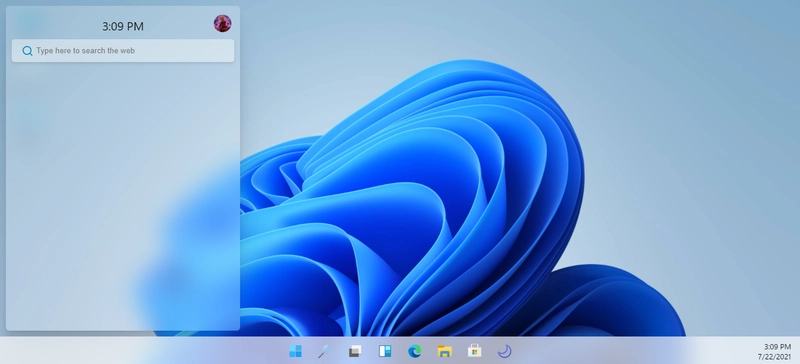This screenshot has height=364, width=800.
Task: Open the Windows Start menu
Action: point(295,351)
